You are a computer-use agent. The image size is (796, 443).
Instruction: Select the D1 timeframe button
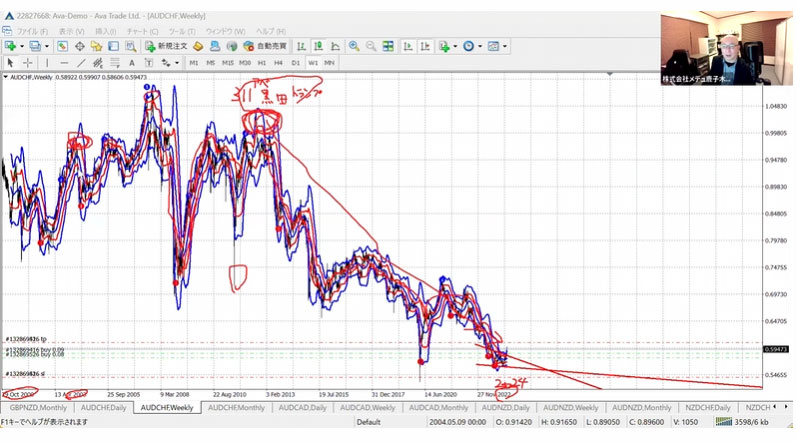tap(296, 62)
